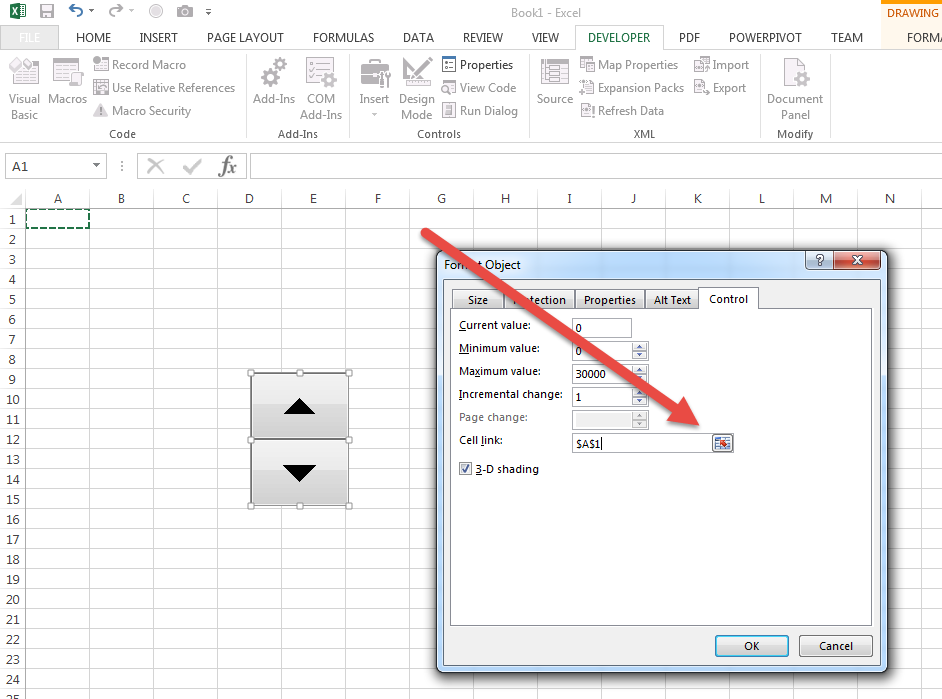Cancel the Format Object dialog
Screen dimensions: 942x699
[x=836, y=646]
